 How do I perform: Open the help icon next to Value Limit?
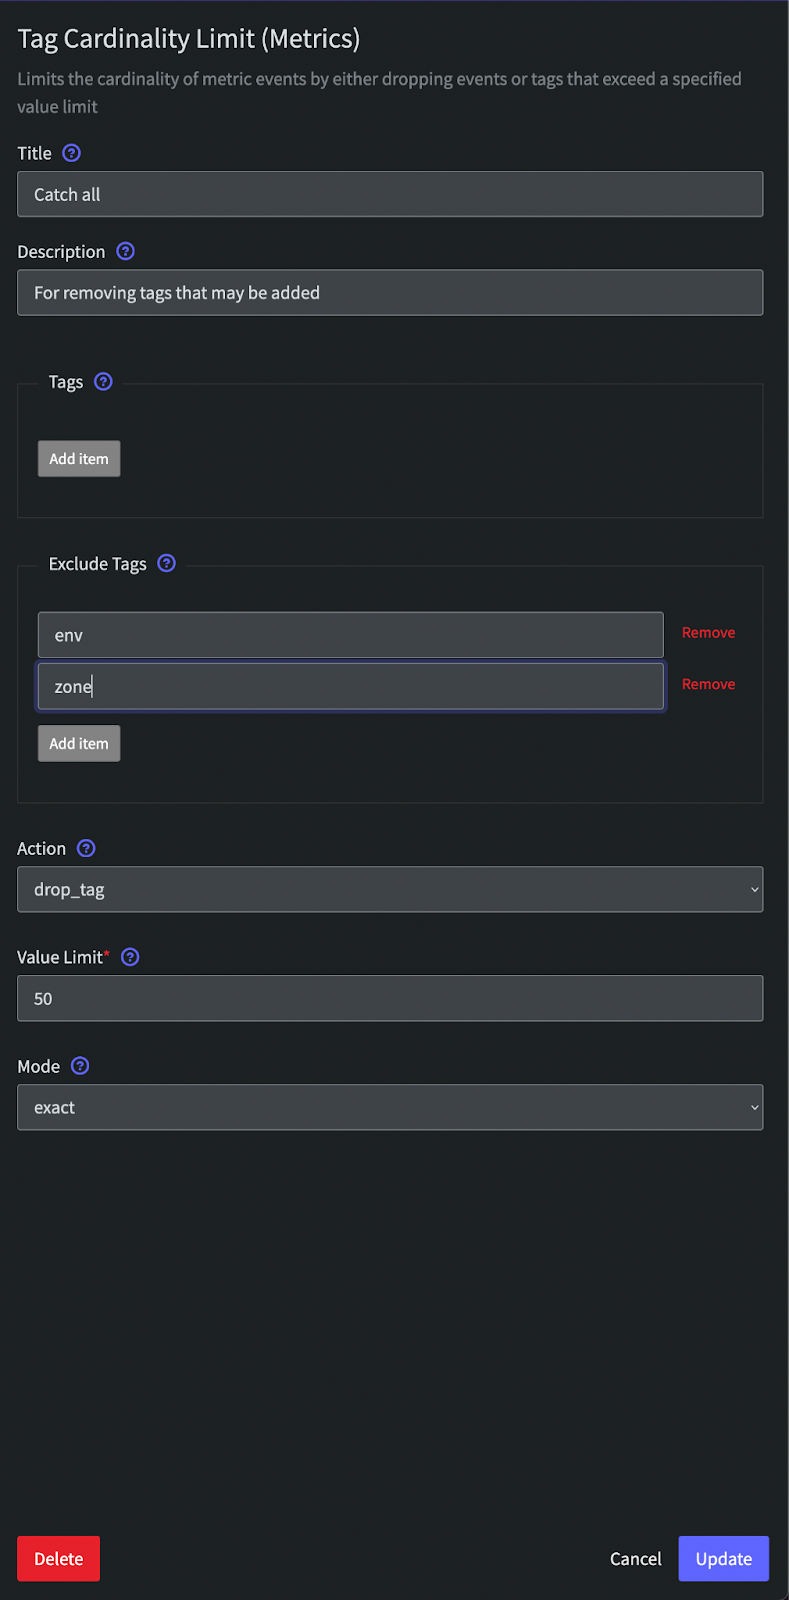coord(130,957)
